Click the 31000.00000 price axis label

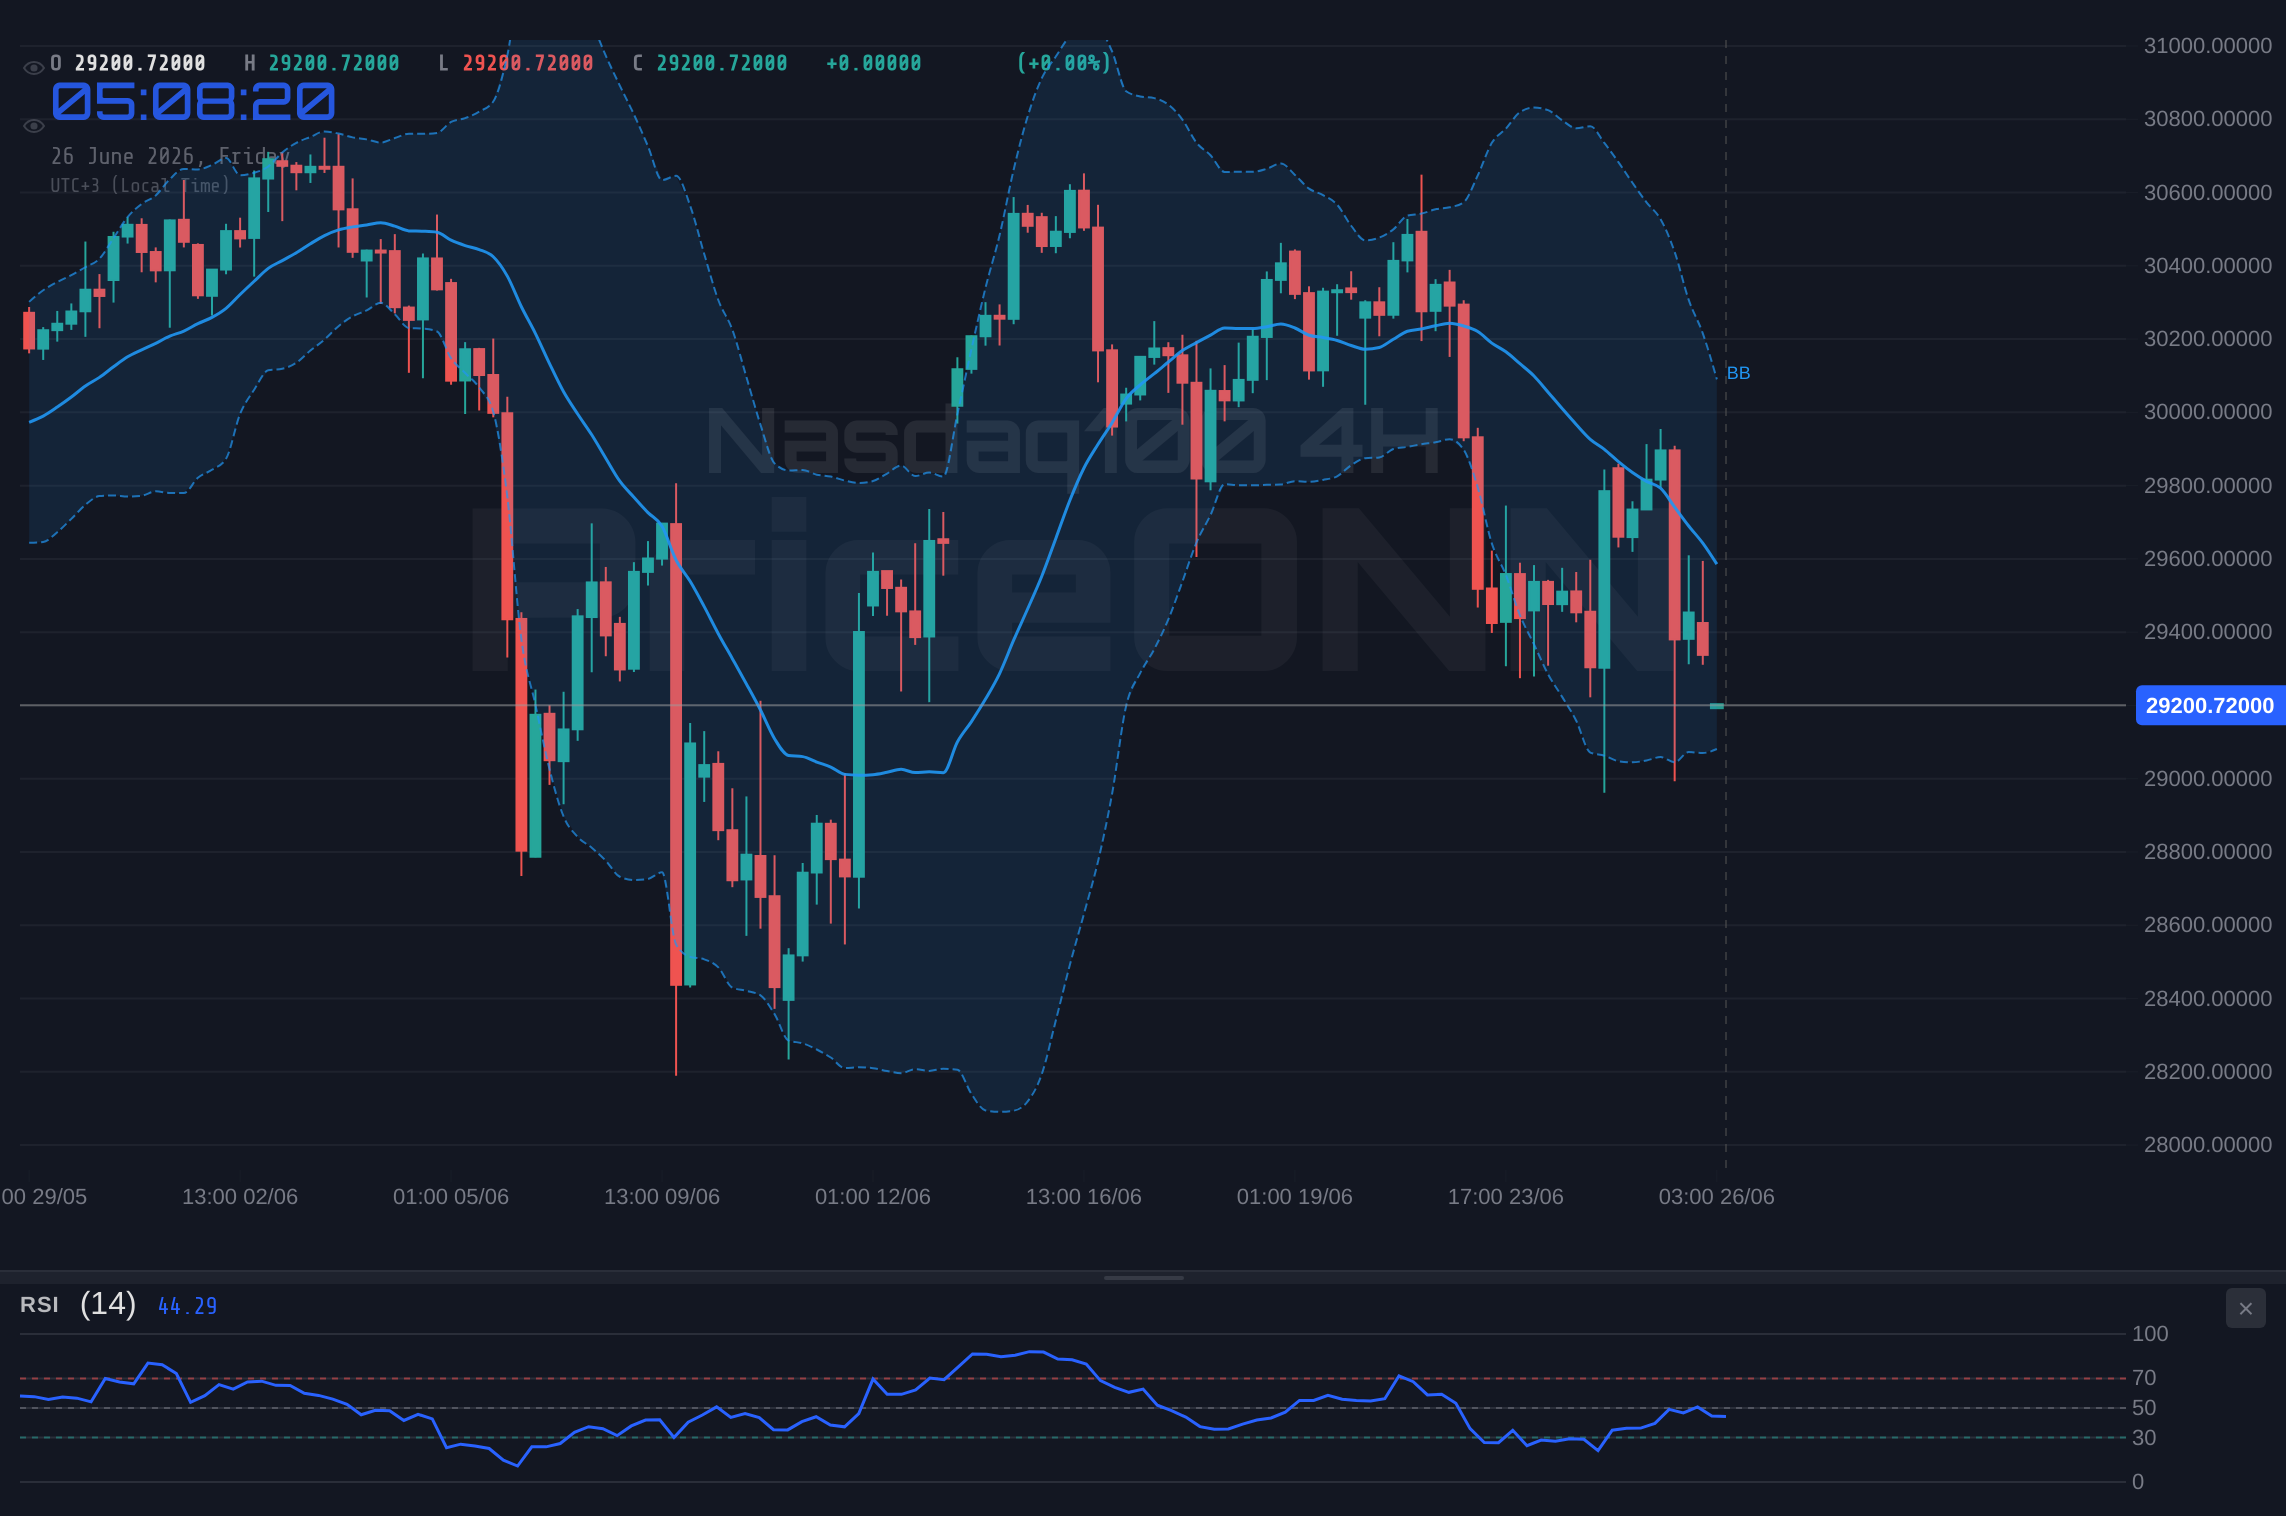(2208, 46)
